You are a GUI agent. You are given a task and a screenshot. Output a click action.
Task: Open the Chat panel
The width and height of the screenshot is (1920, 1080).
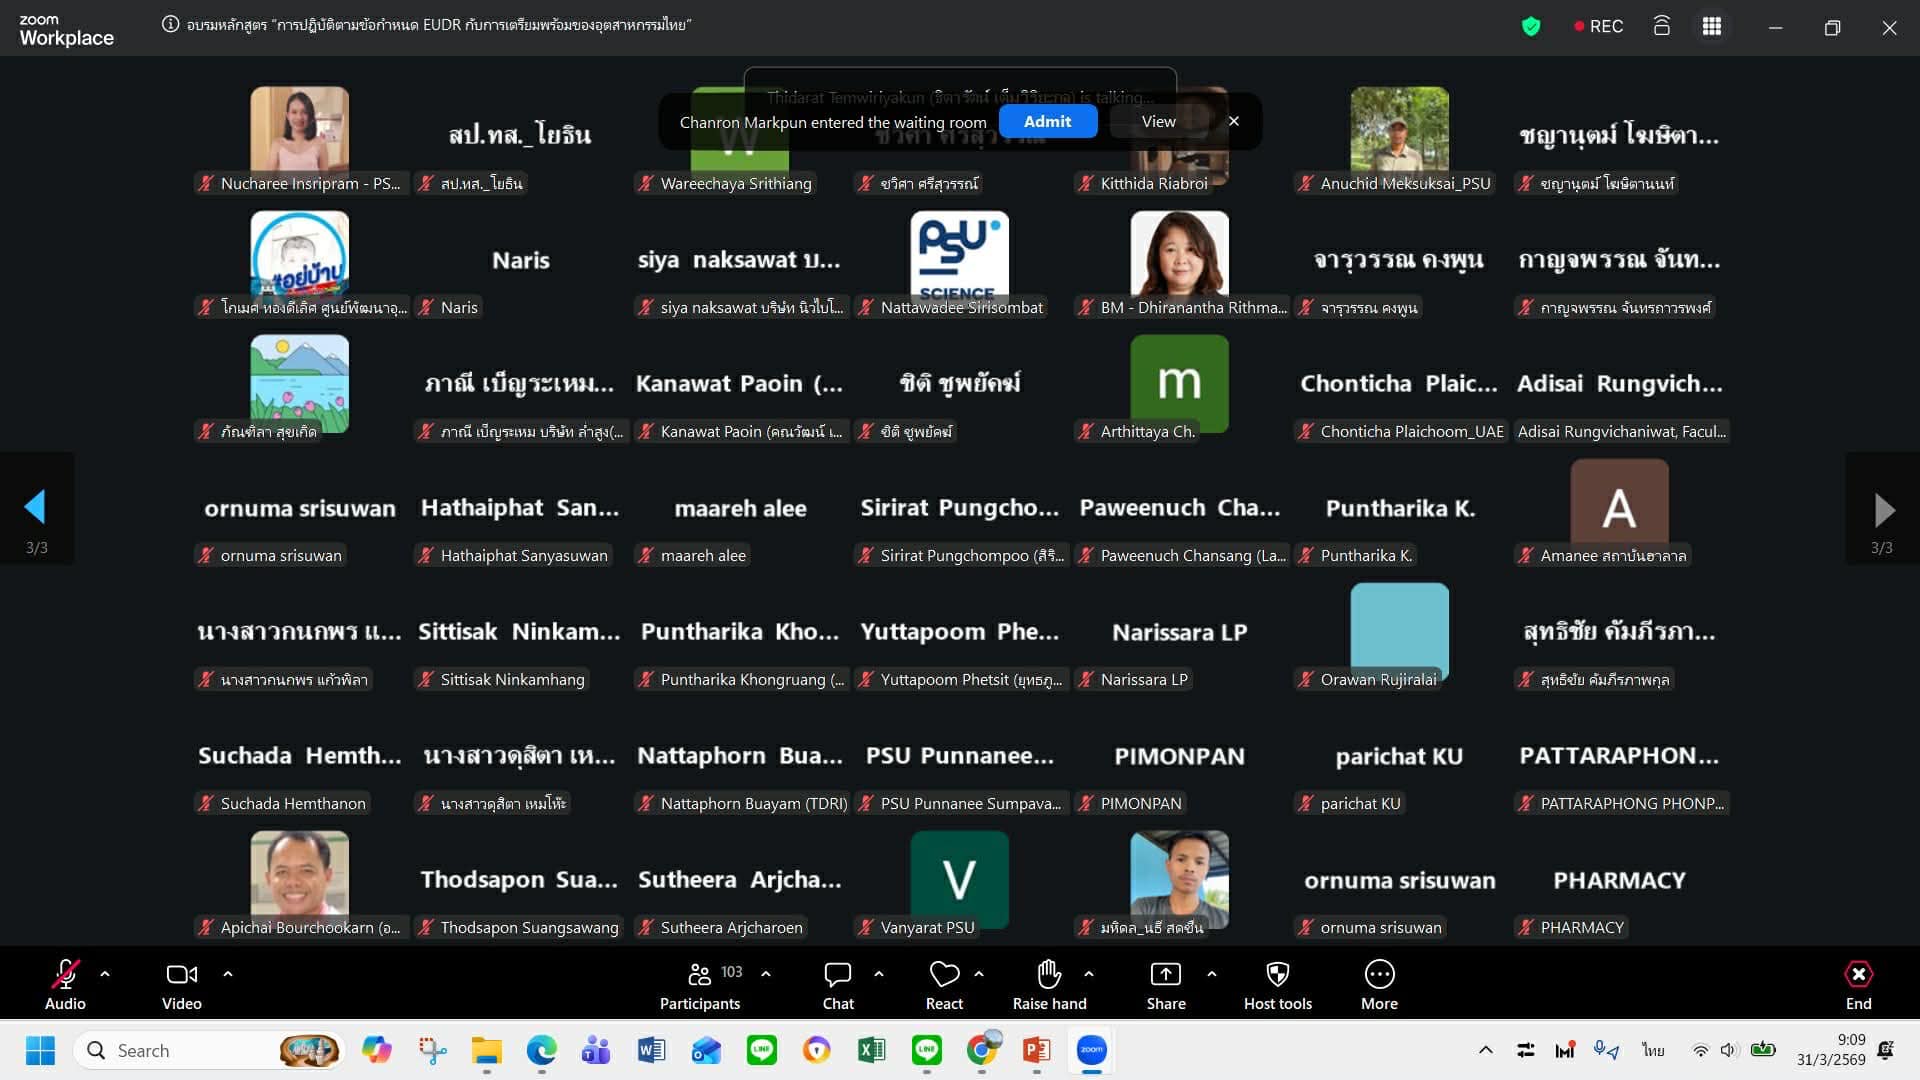point(838,974)
